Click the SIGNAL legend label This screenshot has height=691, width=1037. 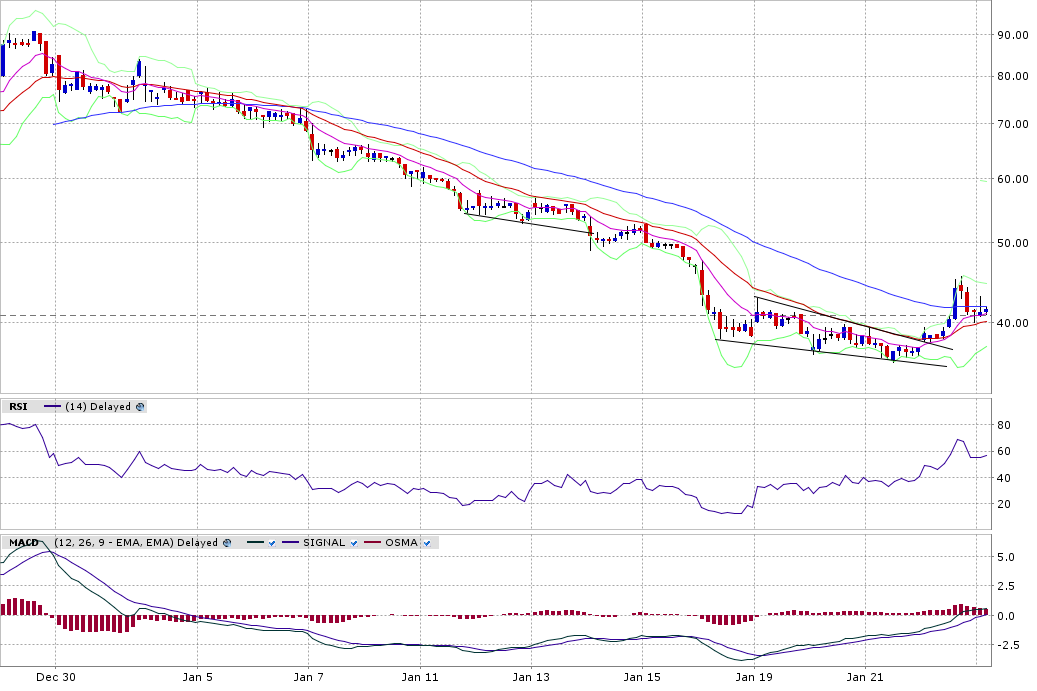[324, 543]
